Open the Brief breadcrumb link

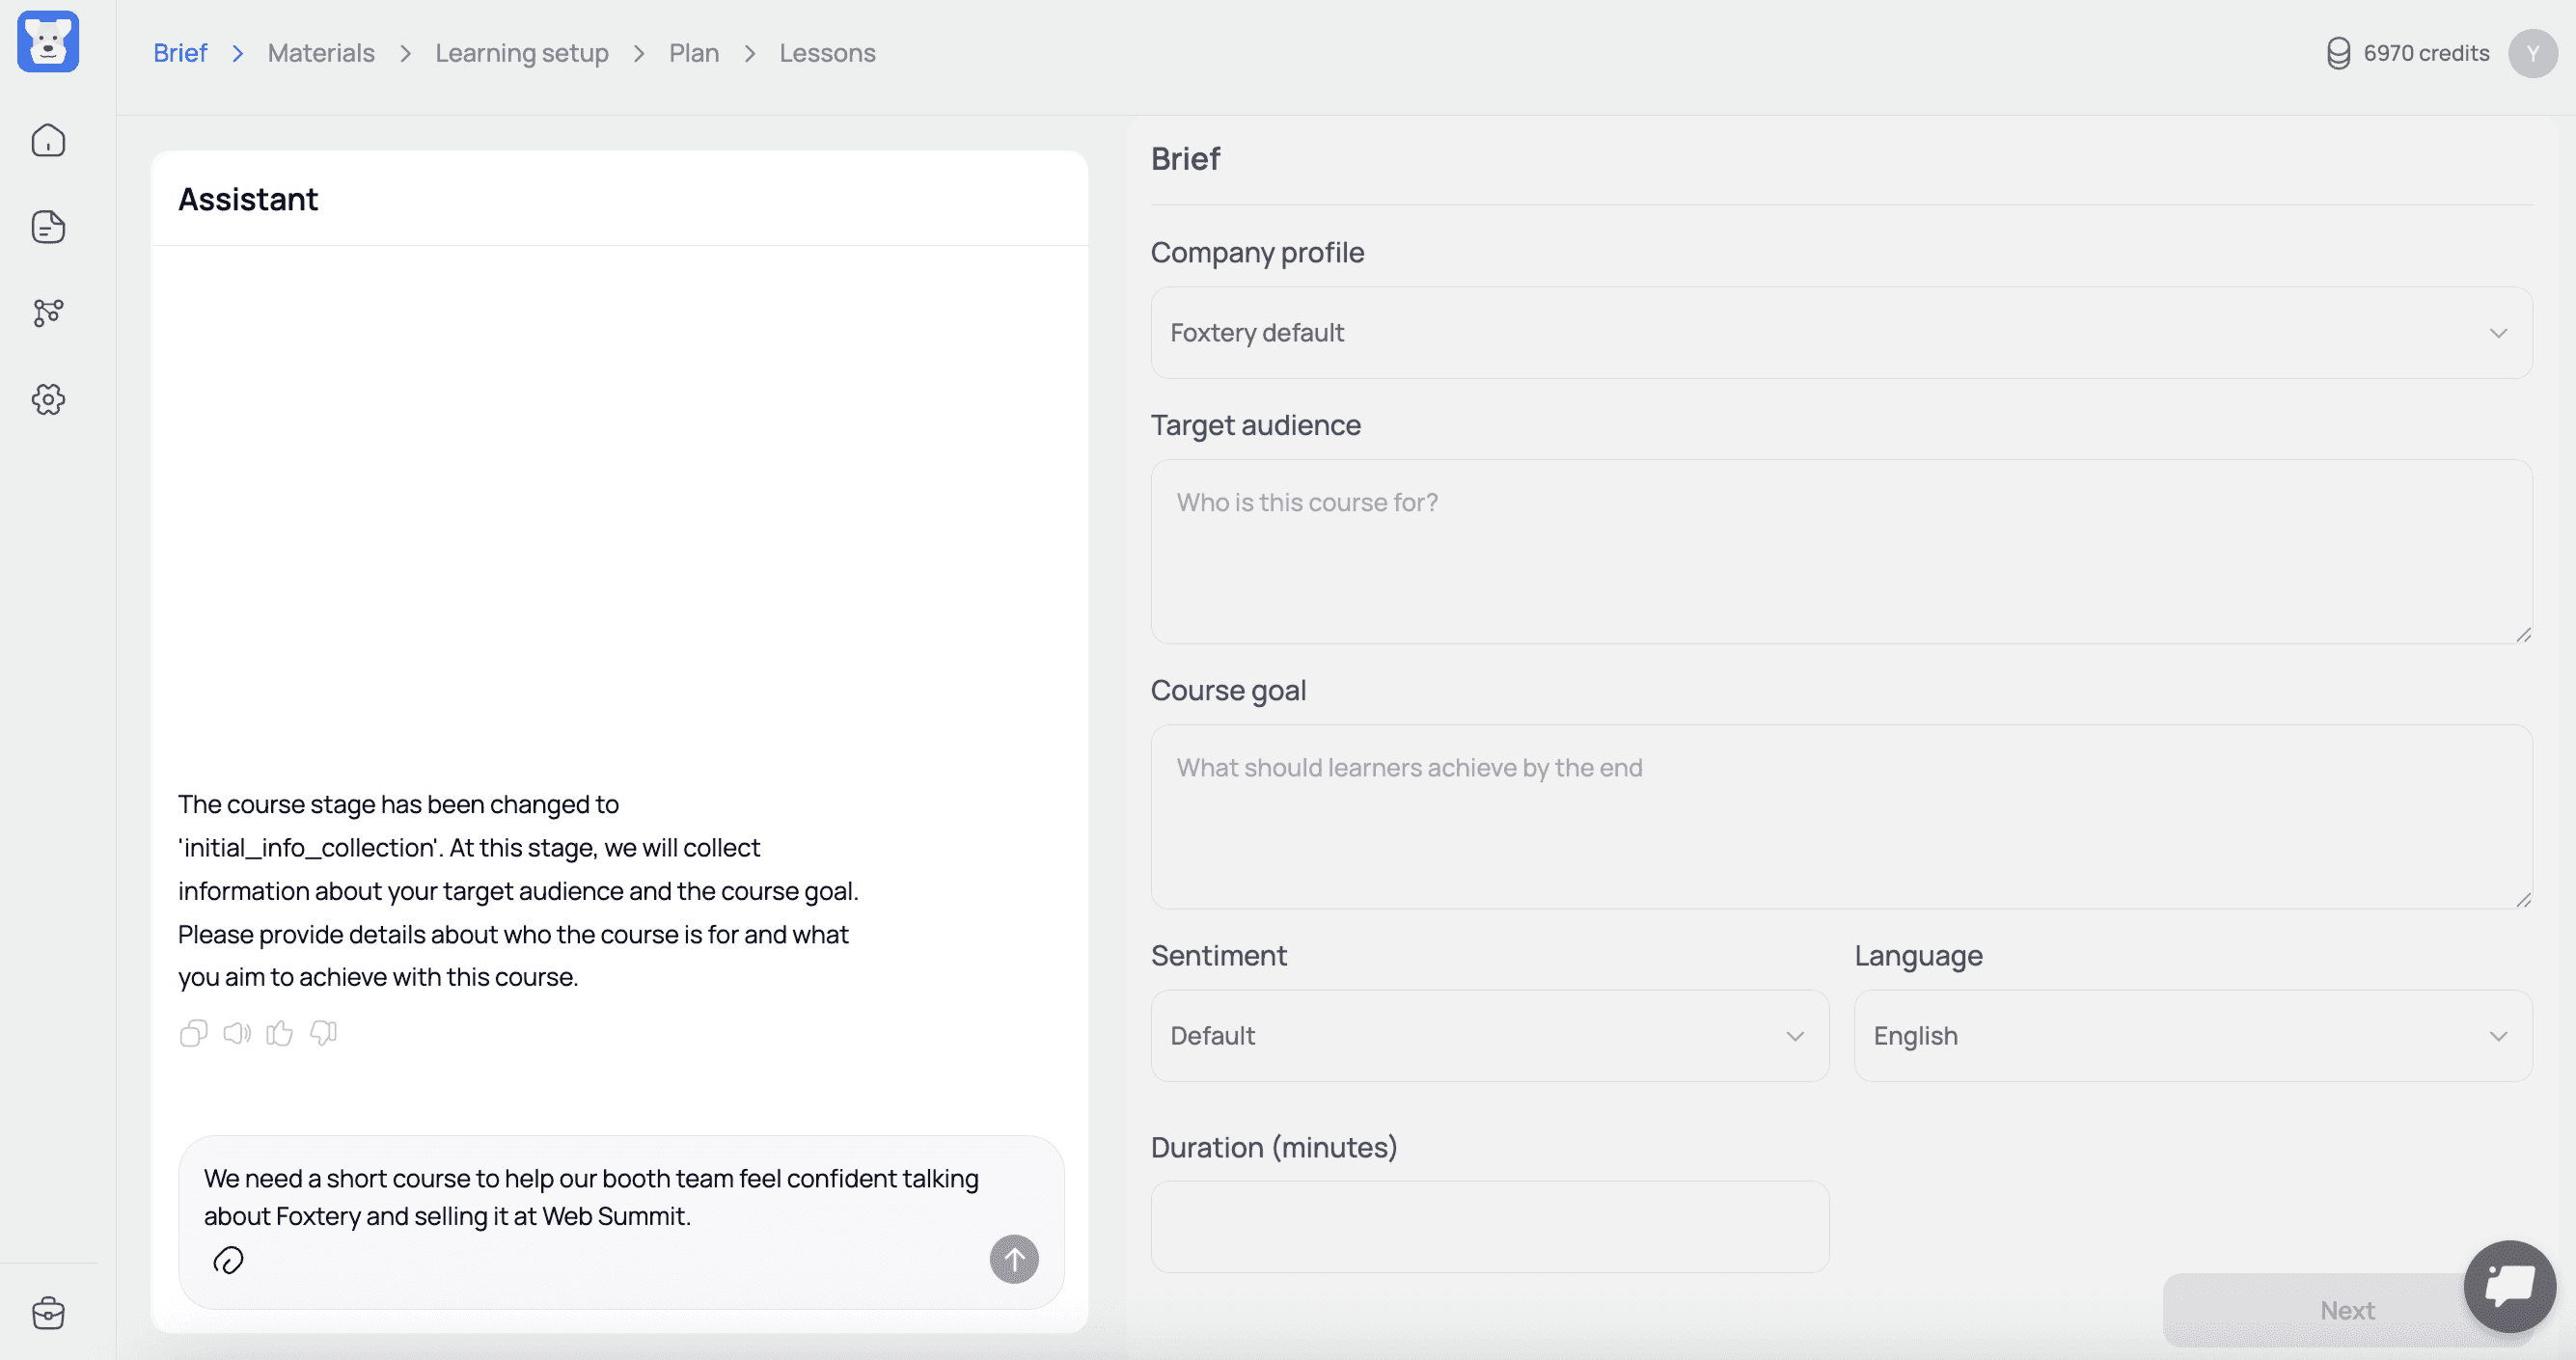coord(180,52)
